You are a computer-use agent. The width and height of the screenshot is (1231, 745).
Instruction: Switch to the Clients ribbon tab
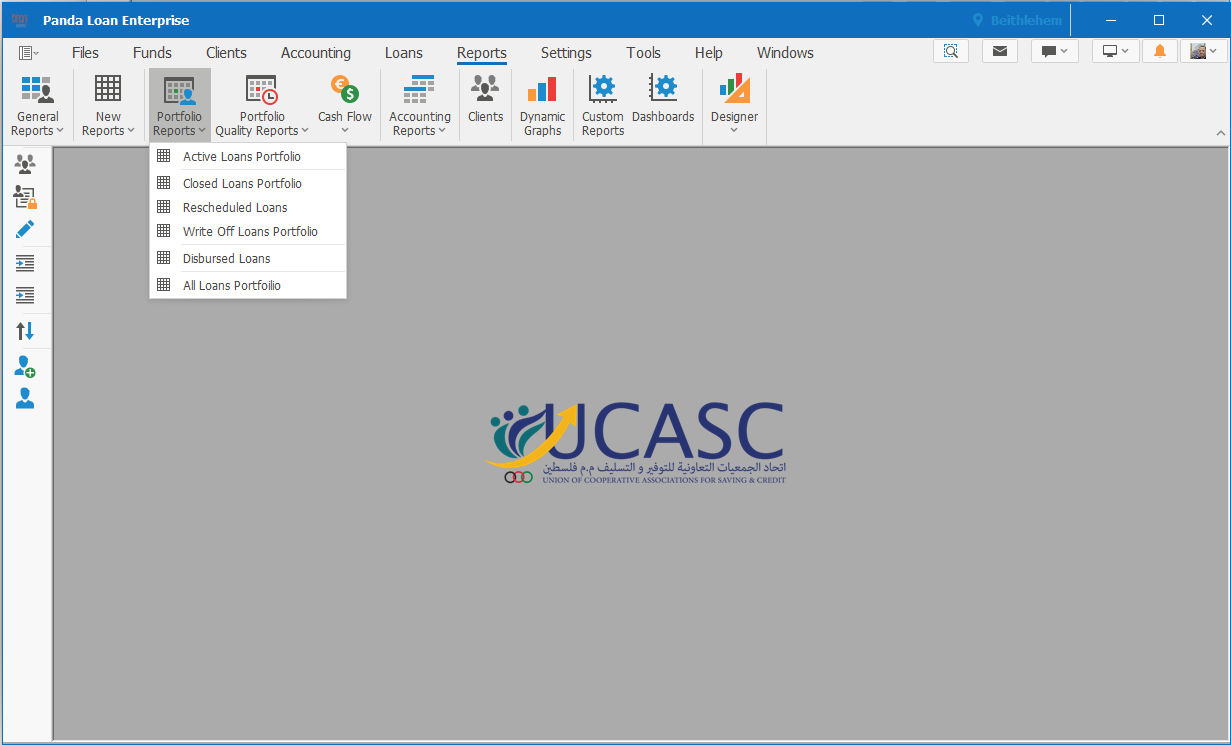(226, 53)
